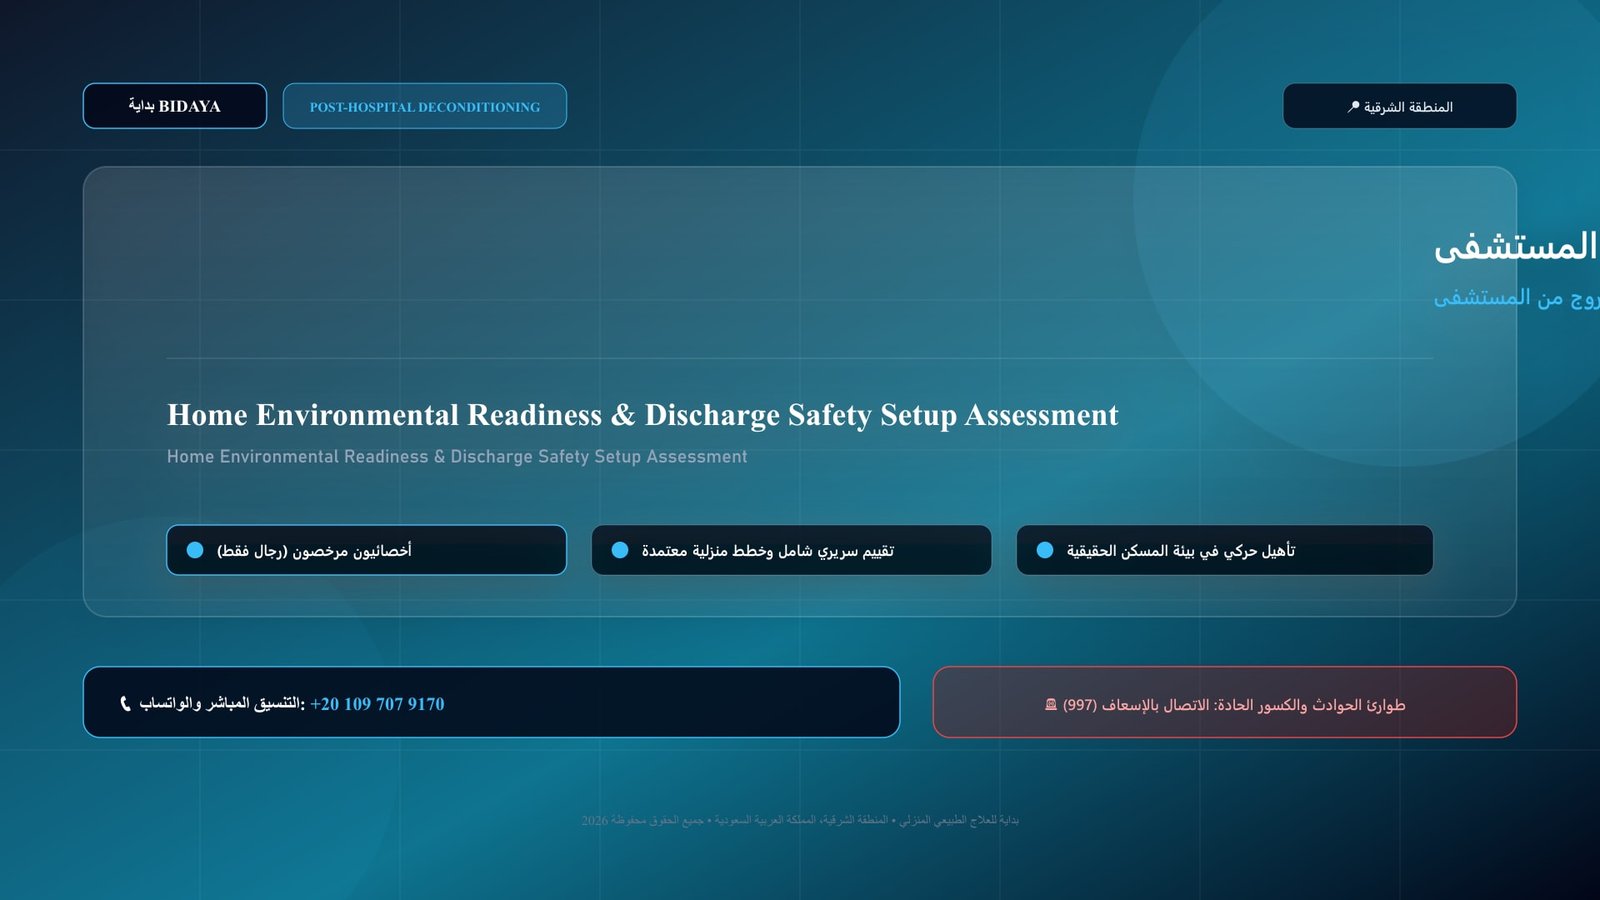Select the تأهيل حركي في بيئة المسكن chip
The height and width of the screenshot is (900, 1600).
(x=1225, y=550)
